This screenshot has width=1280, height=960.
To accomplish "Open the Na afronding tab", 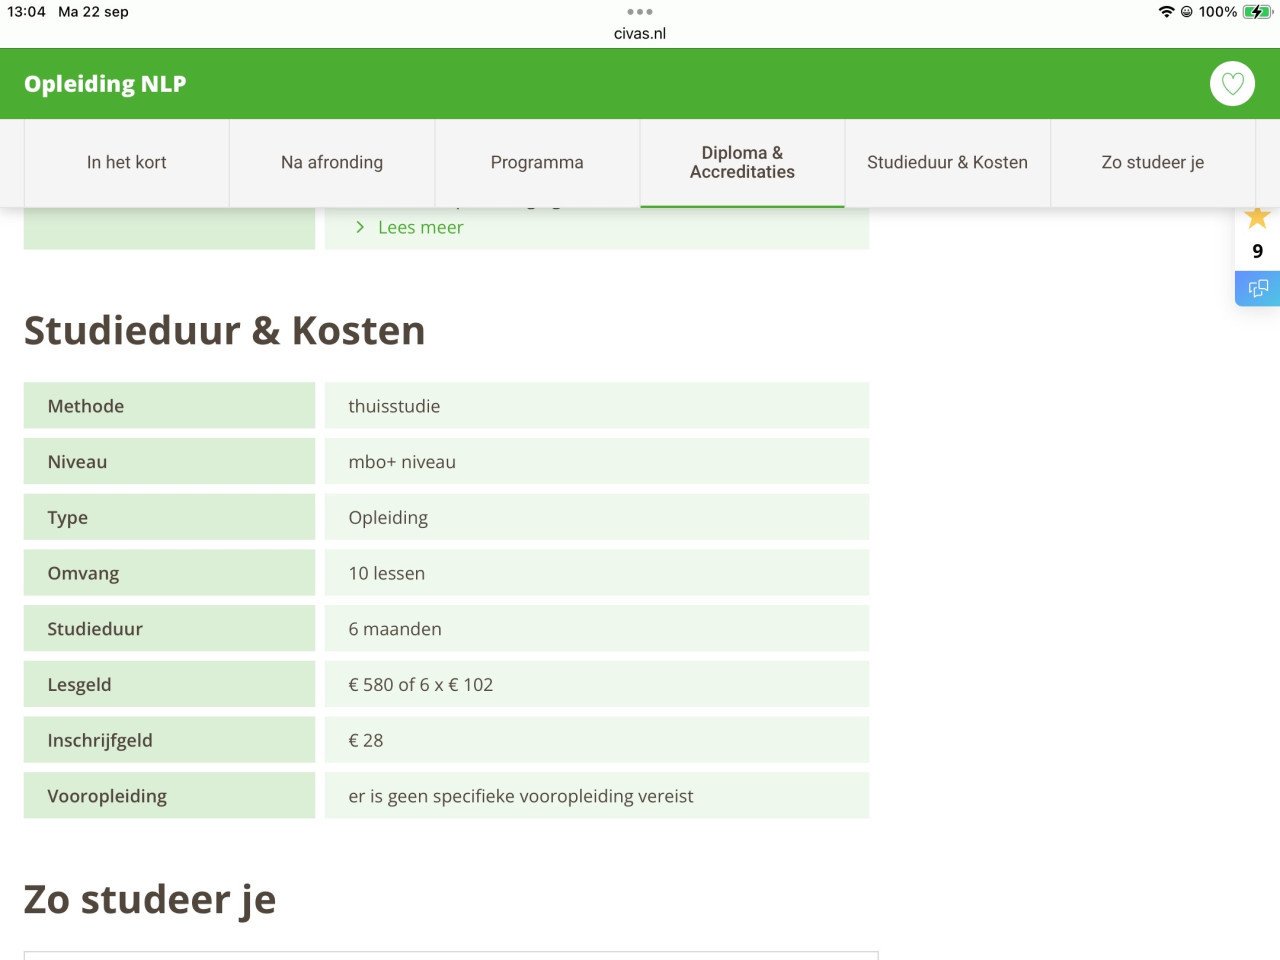I will click(332, 162).
